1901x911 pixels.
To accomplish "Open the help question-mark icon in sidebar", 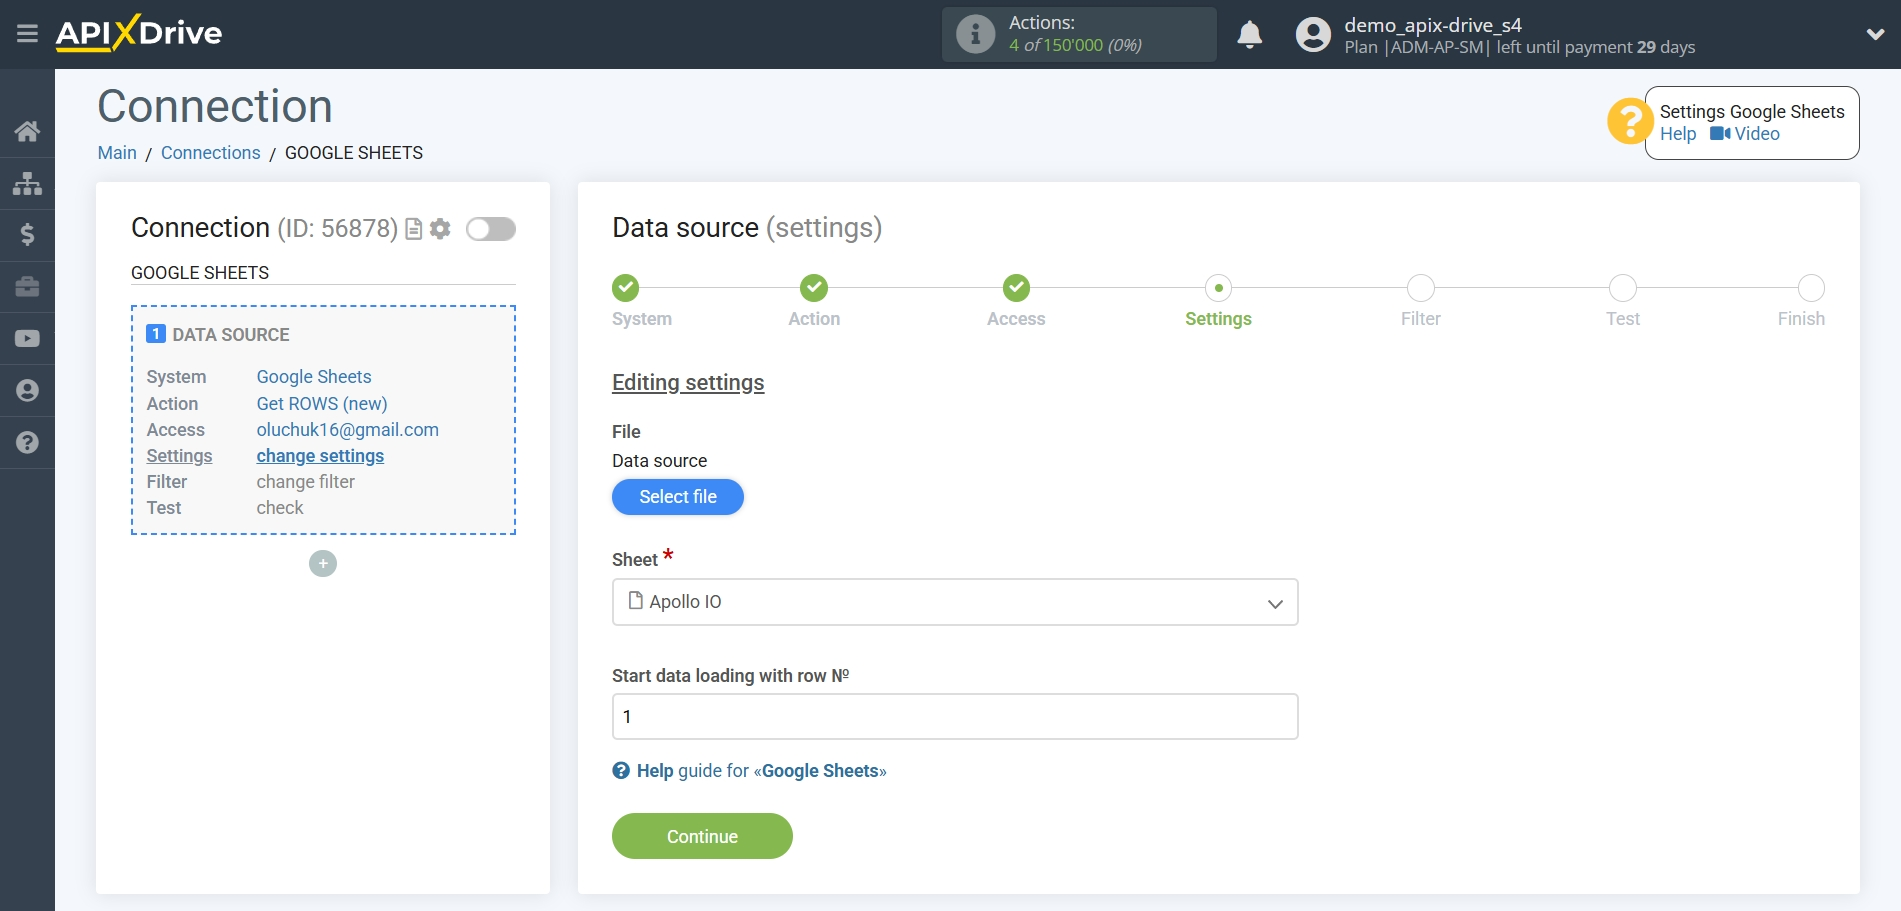I will tap(27, 442).
